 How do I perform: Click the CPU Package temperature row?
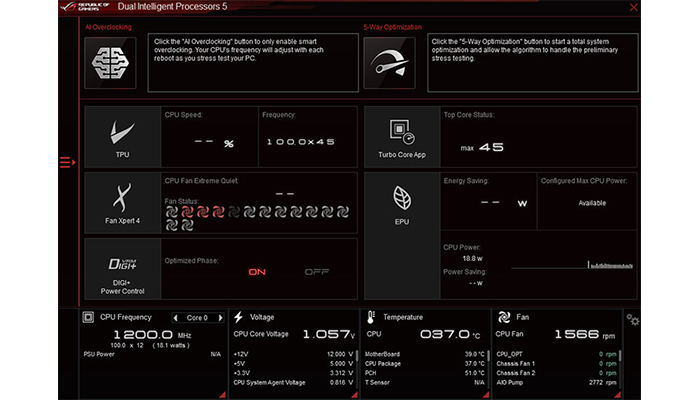pos(425,363)
